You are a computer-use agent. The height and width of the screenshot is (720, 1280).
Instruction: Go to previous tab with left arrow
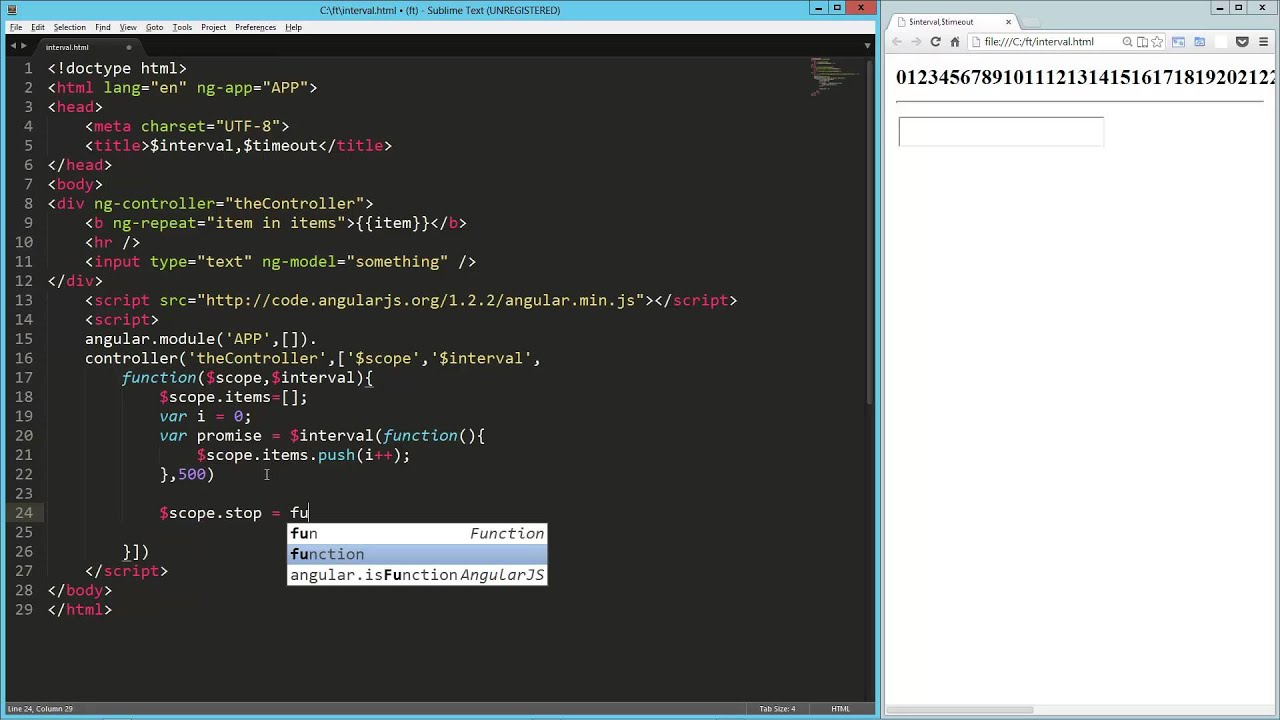pyautogui.click(x=15, y=47)
